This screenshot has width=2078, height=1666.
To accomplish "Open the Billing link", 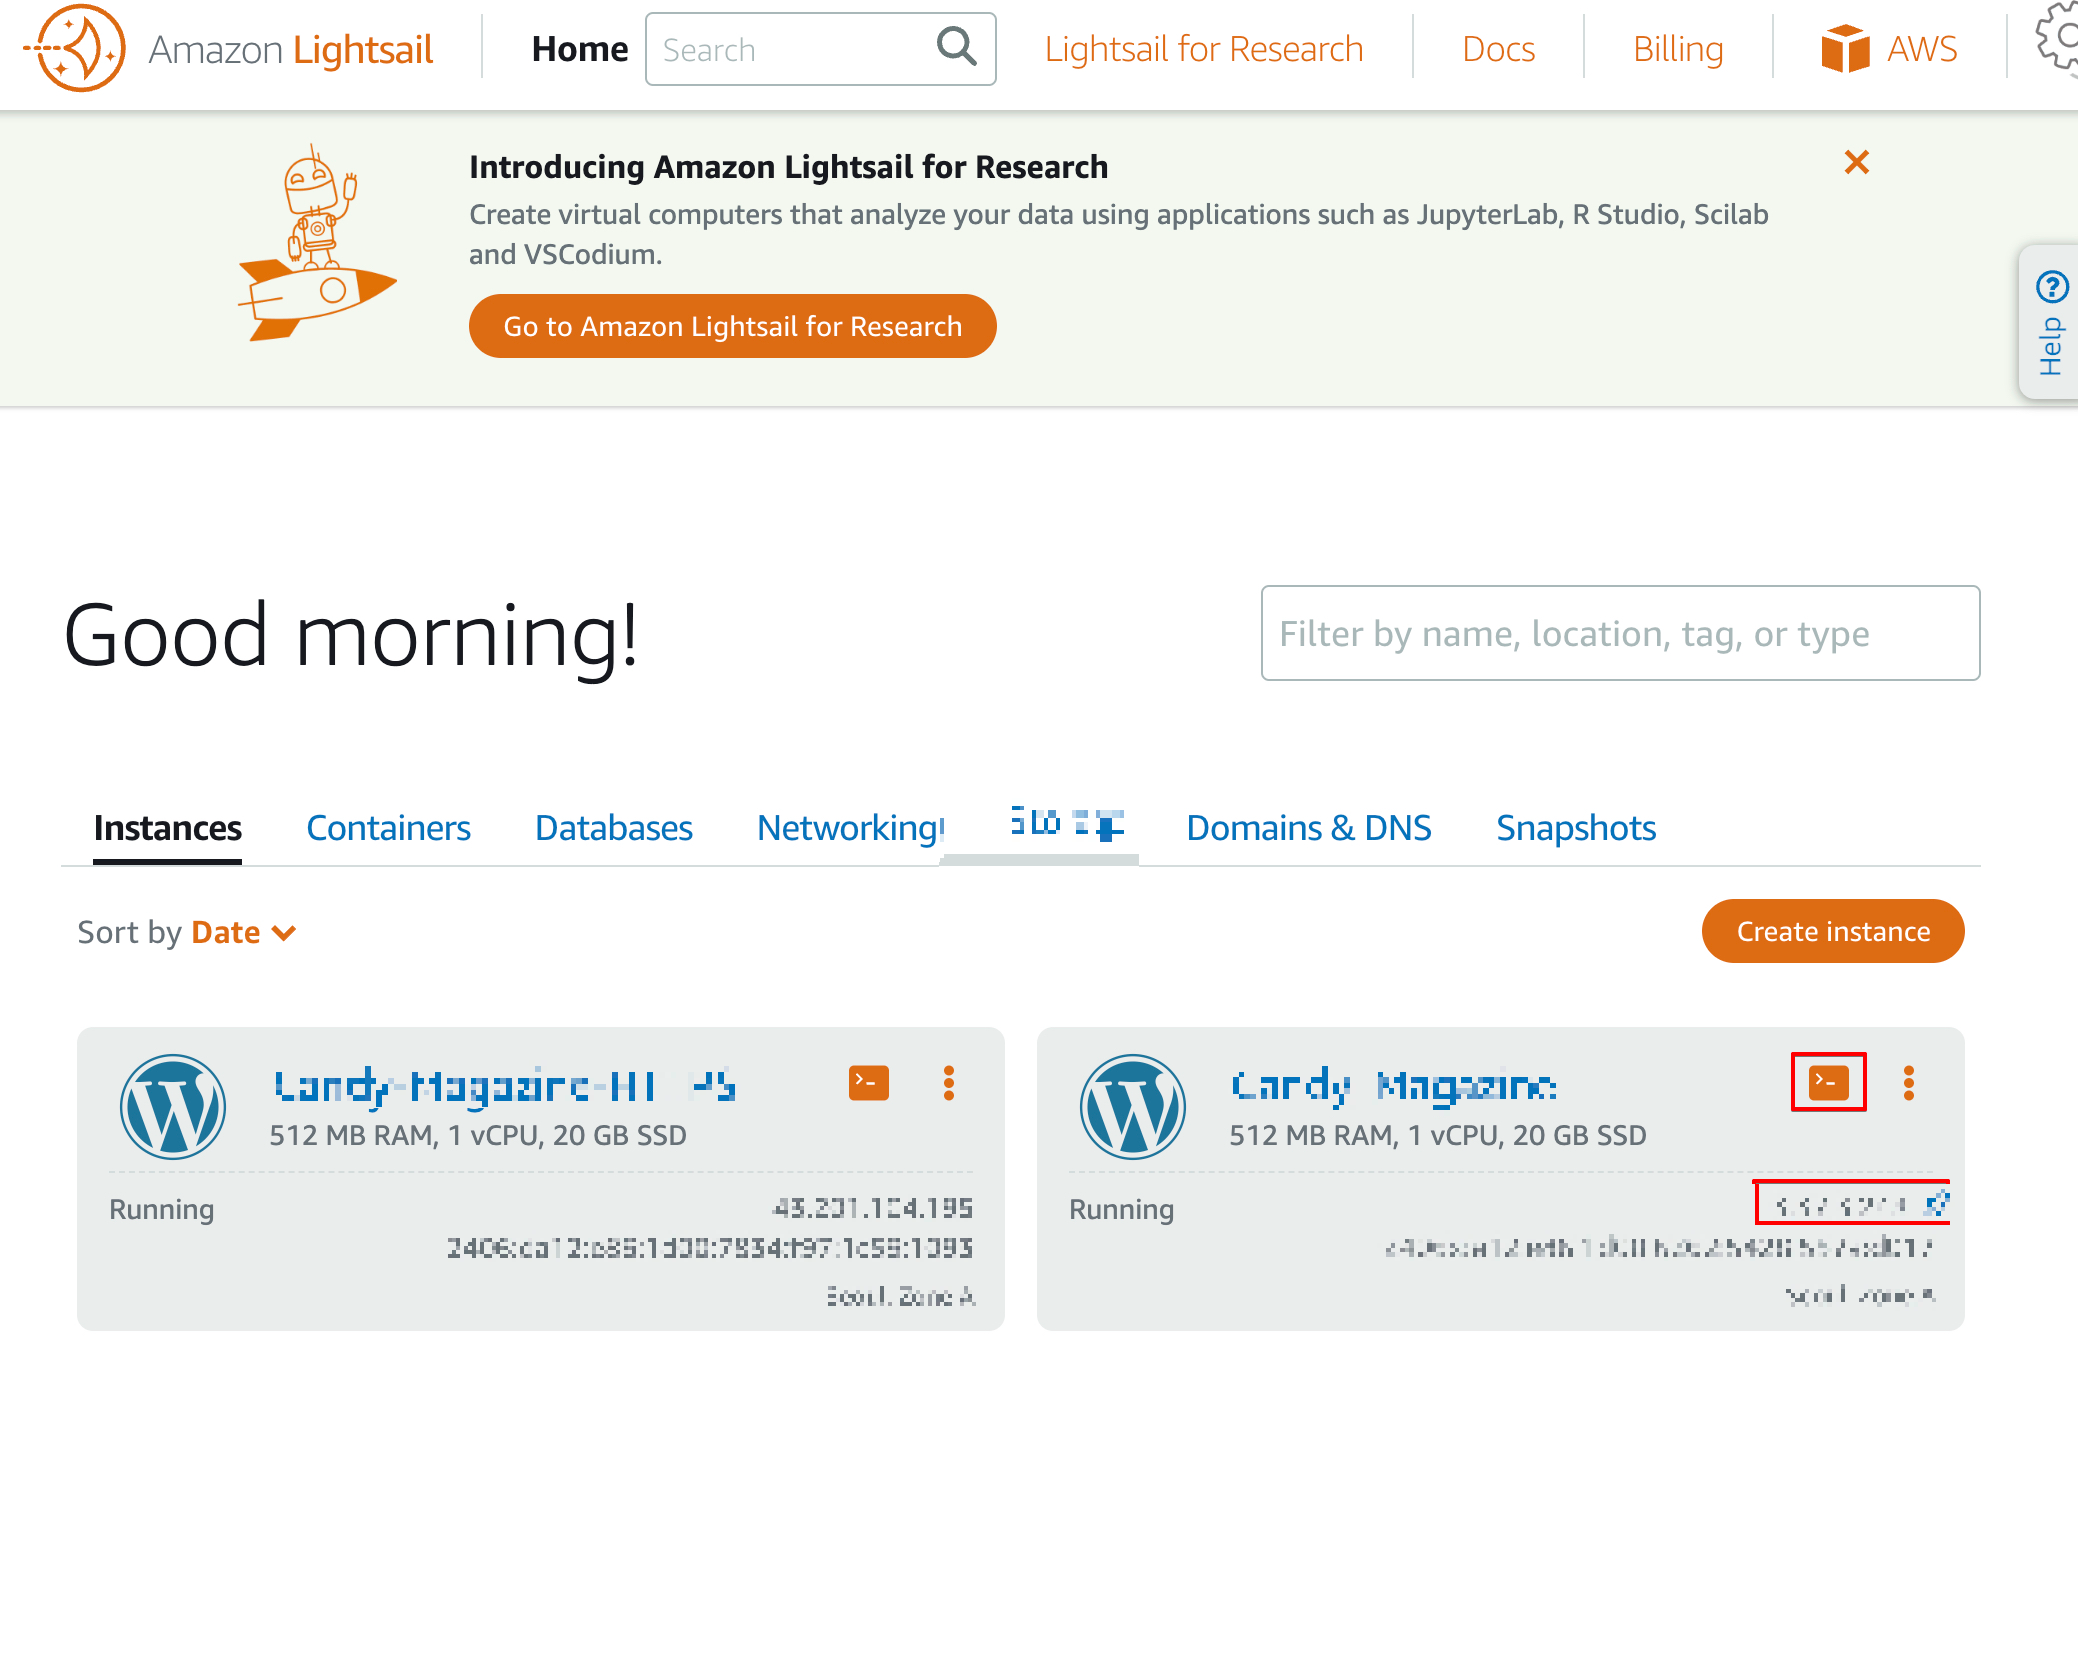I will click(x=1678, y=49).
